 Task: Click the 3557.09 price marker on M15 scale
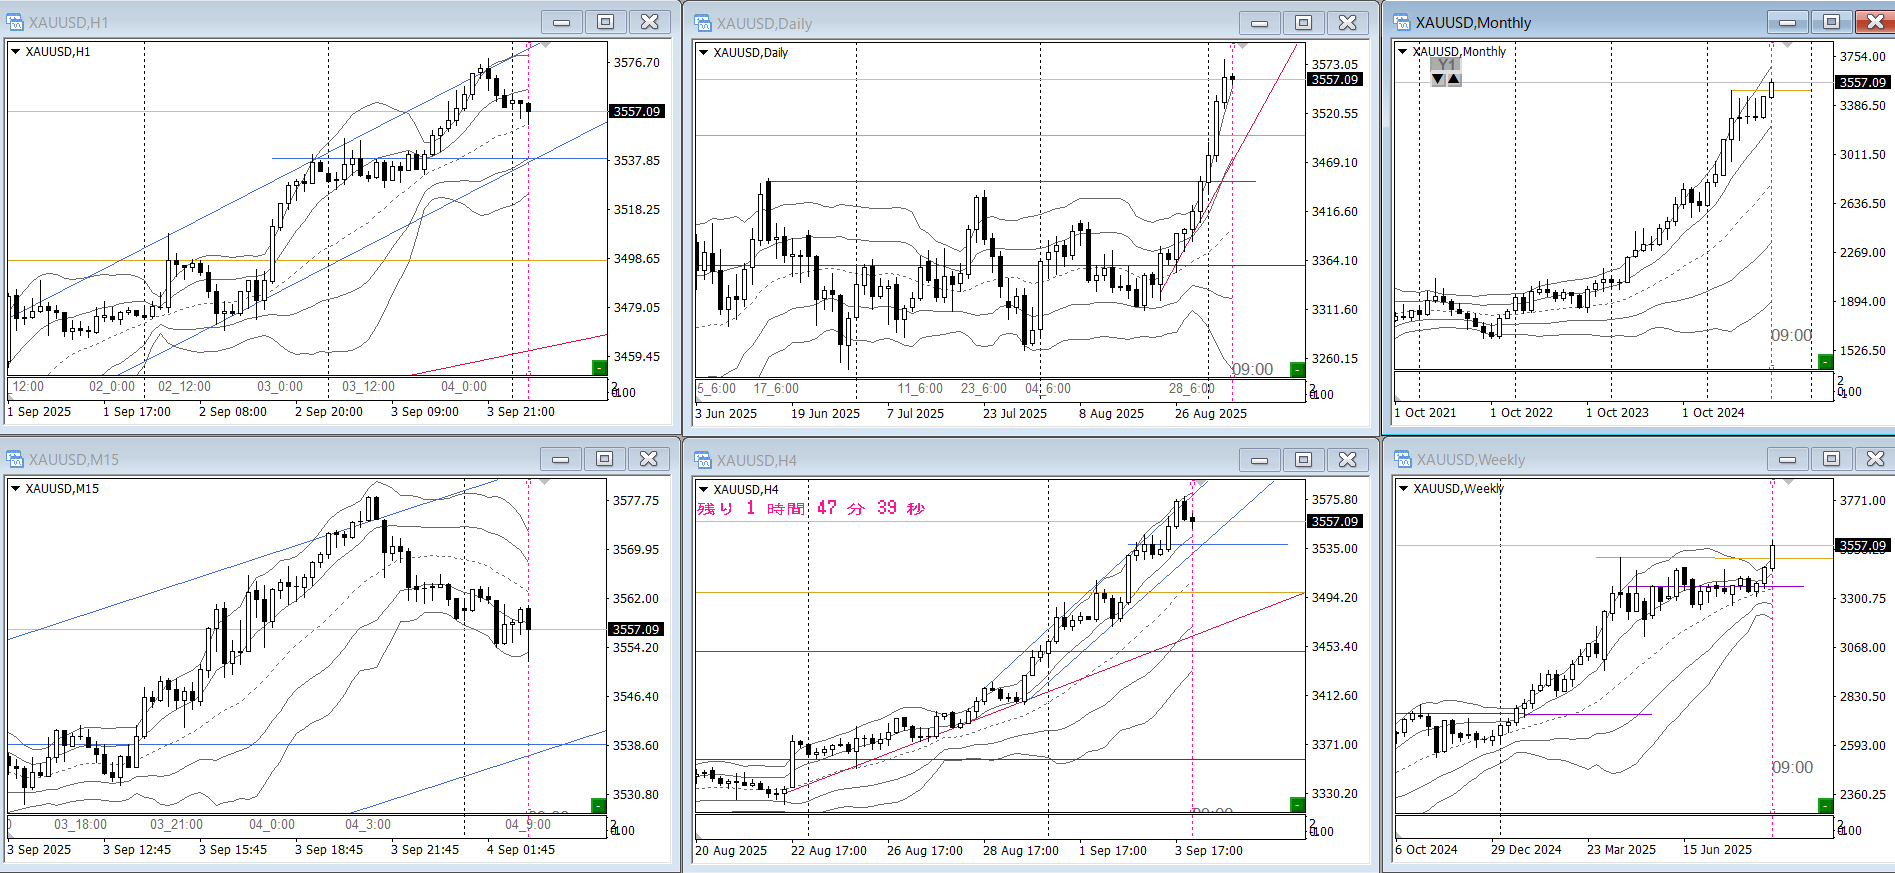[636, 629]
